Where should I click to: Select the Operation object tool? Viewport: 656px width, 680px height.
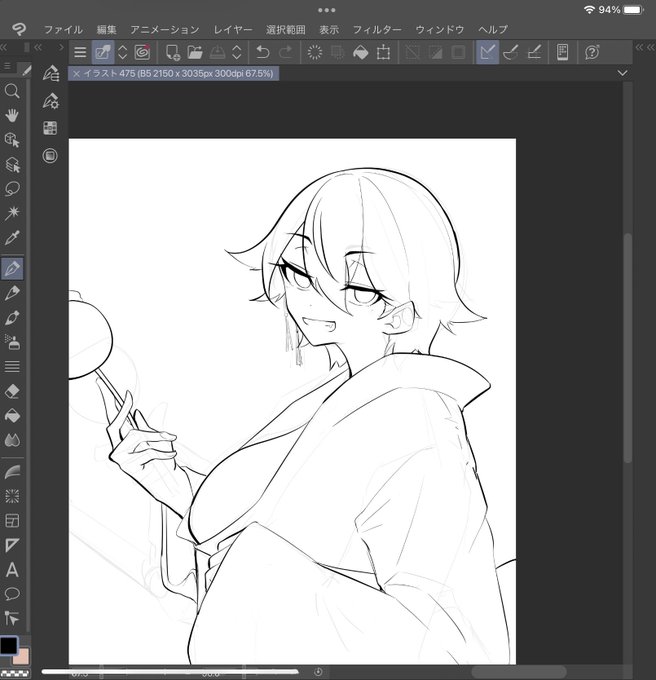[12, 140]
